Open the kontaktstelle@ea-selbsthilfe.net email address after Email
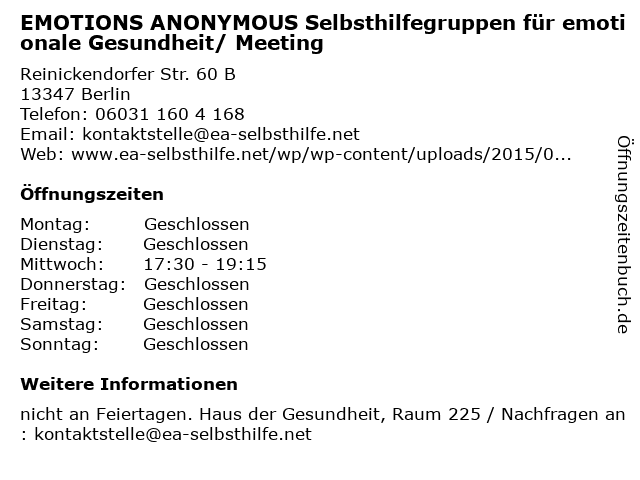Screen dimensions: 640x480 point(221,134)
